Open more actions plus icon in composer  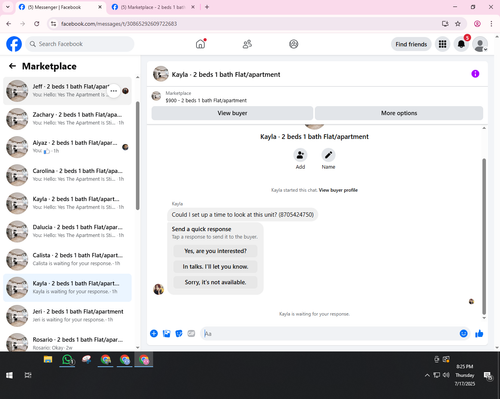154,333
